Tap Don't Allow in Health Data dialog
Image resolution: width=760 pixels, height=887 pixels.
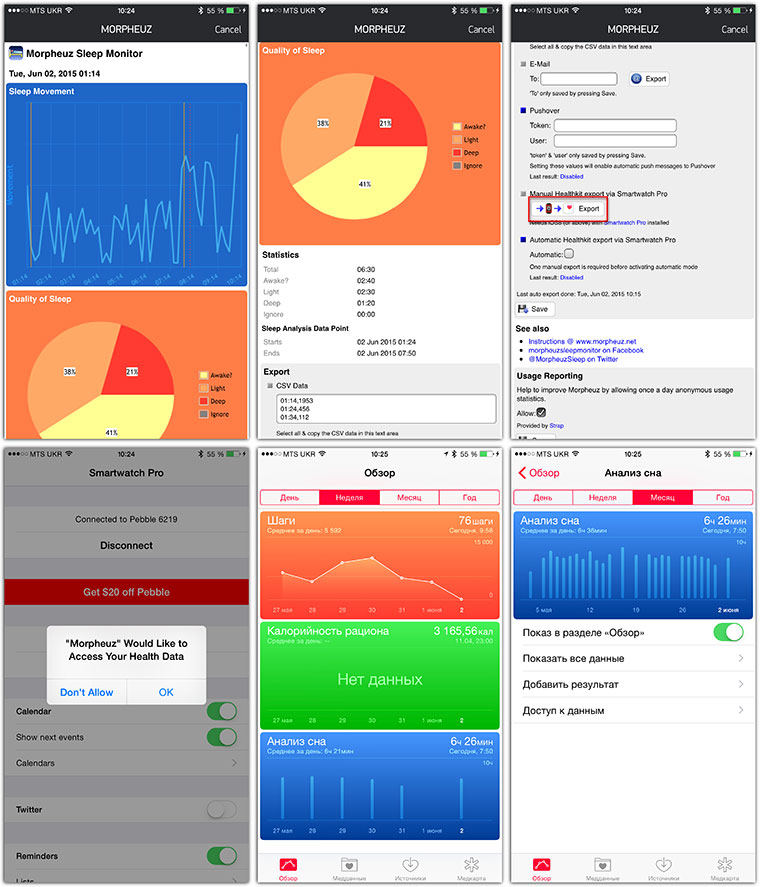click(x=87, y=692)
